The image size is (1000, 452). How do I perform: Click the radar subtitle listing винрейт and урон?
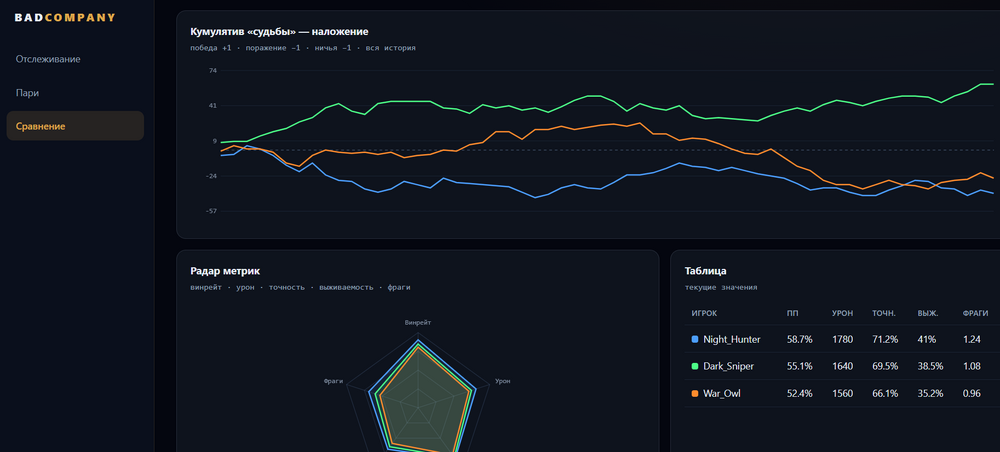tap(300, 288)
